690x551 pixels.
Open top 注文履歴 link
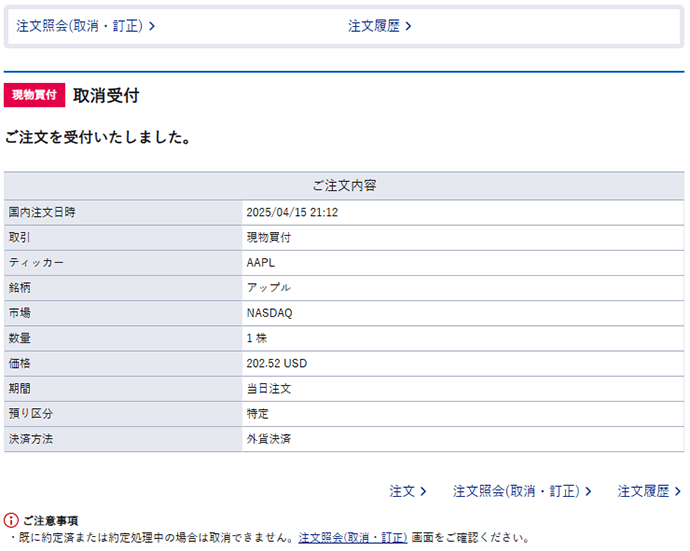tap(379, 26)
